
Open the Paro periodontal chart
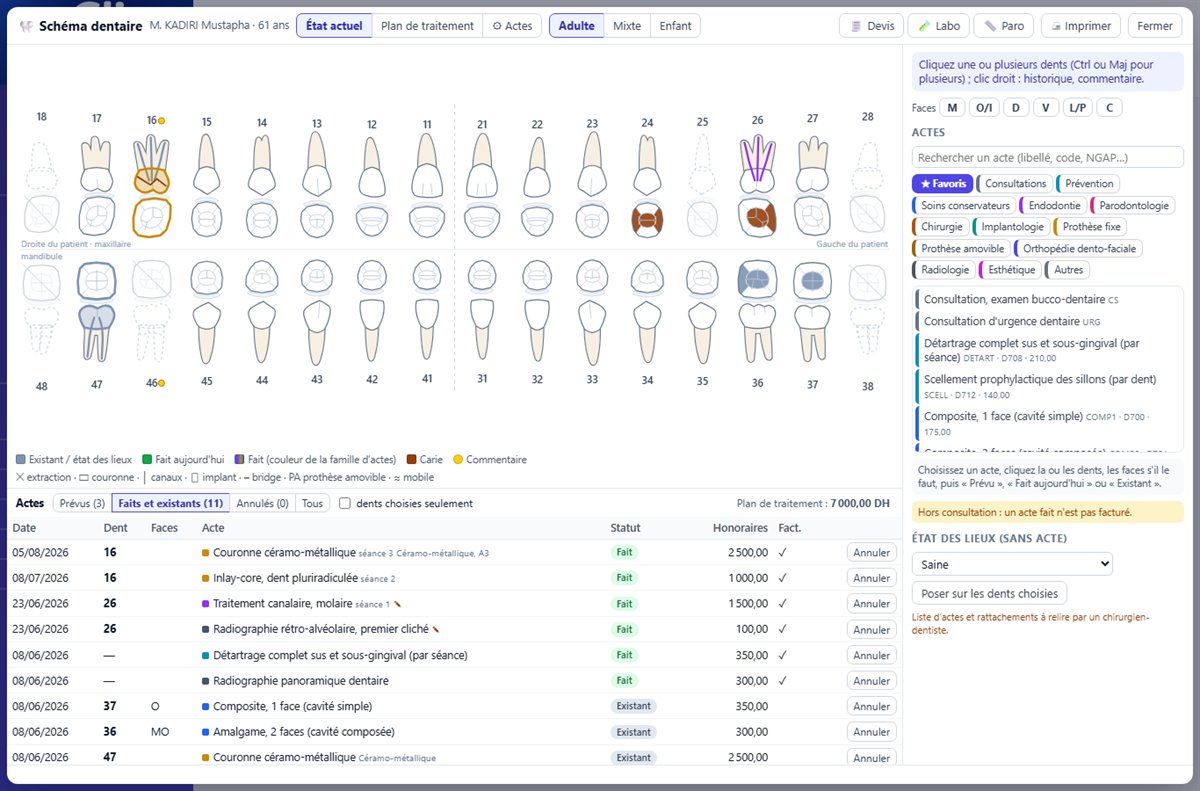[1004, 26]
